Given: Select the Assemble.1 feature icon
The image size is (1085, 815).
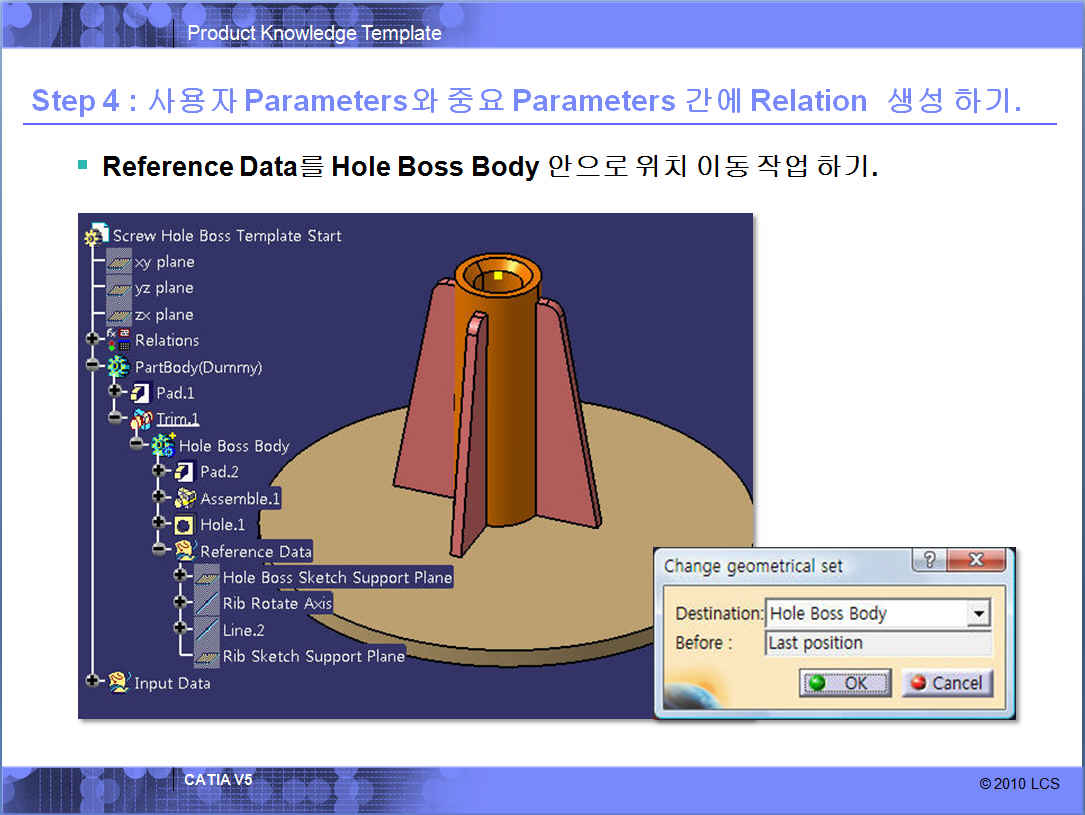Looking at the screenshot, I should pyautogui.click(x=185, y=498).
